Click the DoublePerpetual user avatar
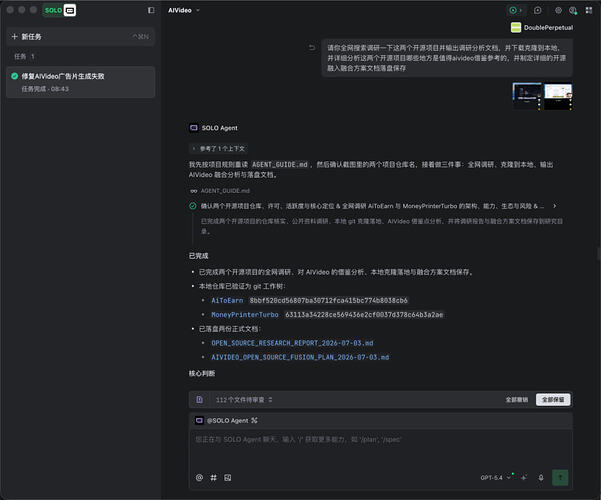 point(516,27)
